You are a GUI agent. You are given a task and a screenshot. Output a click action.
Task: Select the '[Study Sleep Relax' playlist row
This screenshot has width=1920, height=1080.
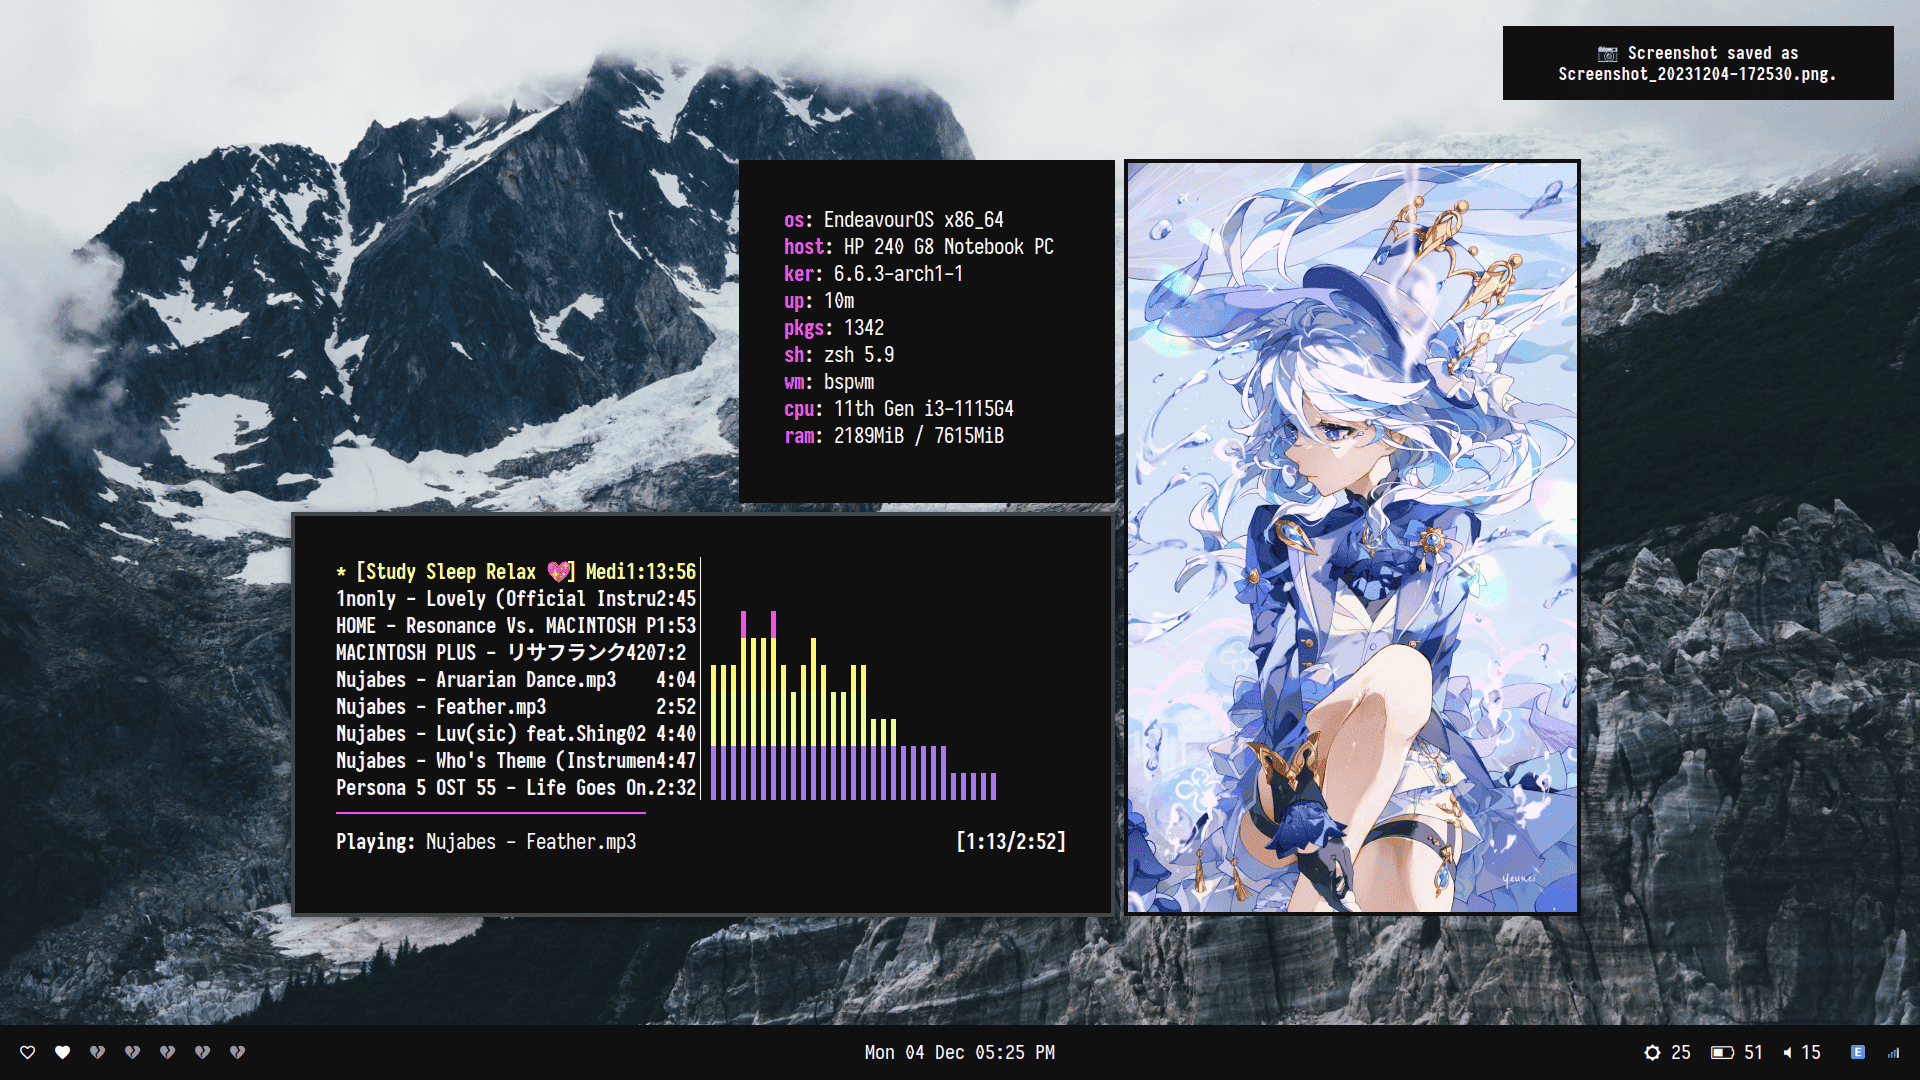[x=516, y=571]
